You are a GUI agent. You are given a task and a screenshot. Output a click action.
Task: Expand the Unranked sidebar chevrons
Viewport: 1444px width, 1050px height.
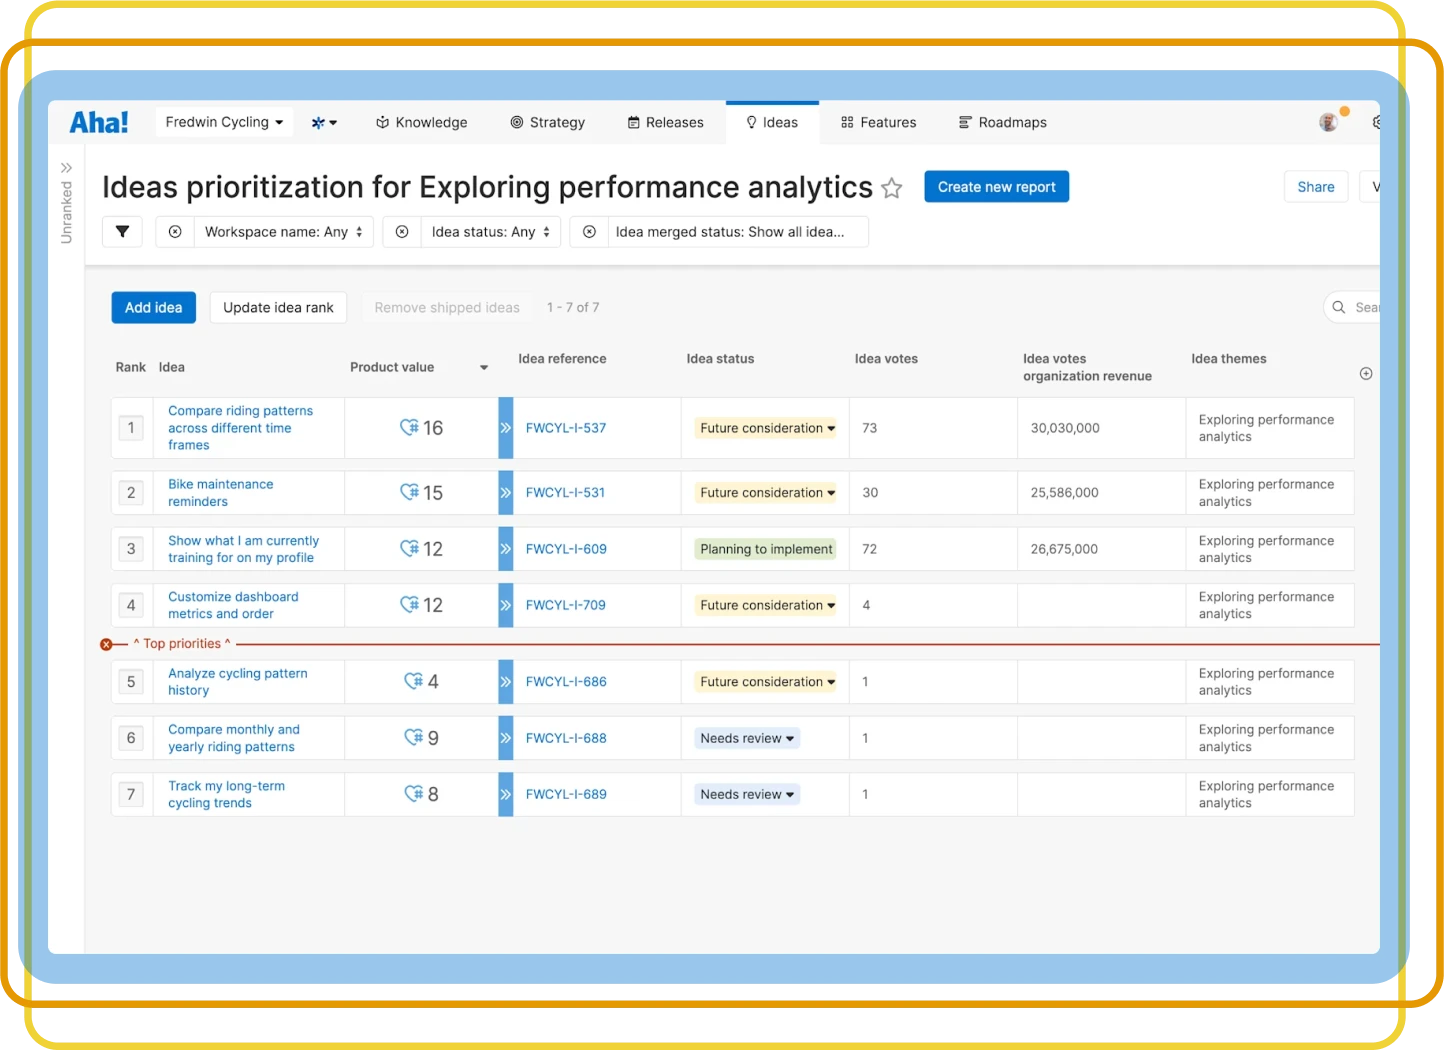pos(66,168)
